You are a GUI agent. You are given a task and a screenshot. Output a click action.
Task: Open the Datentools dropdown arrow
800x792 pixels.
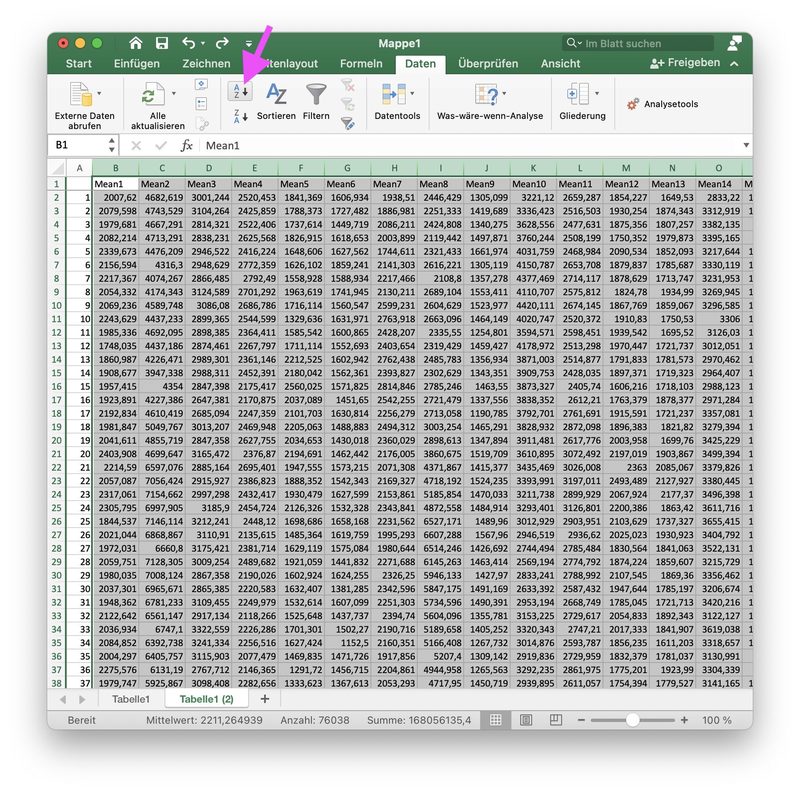click(412, 93)
